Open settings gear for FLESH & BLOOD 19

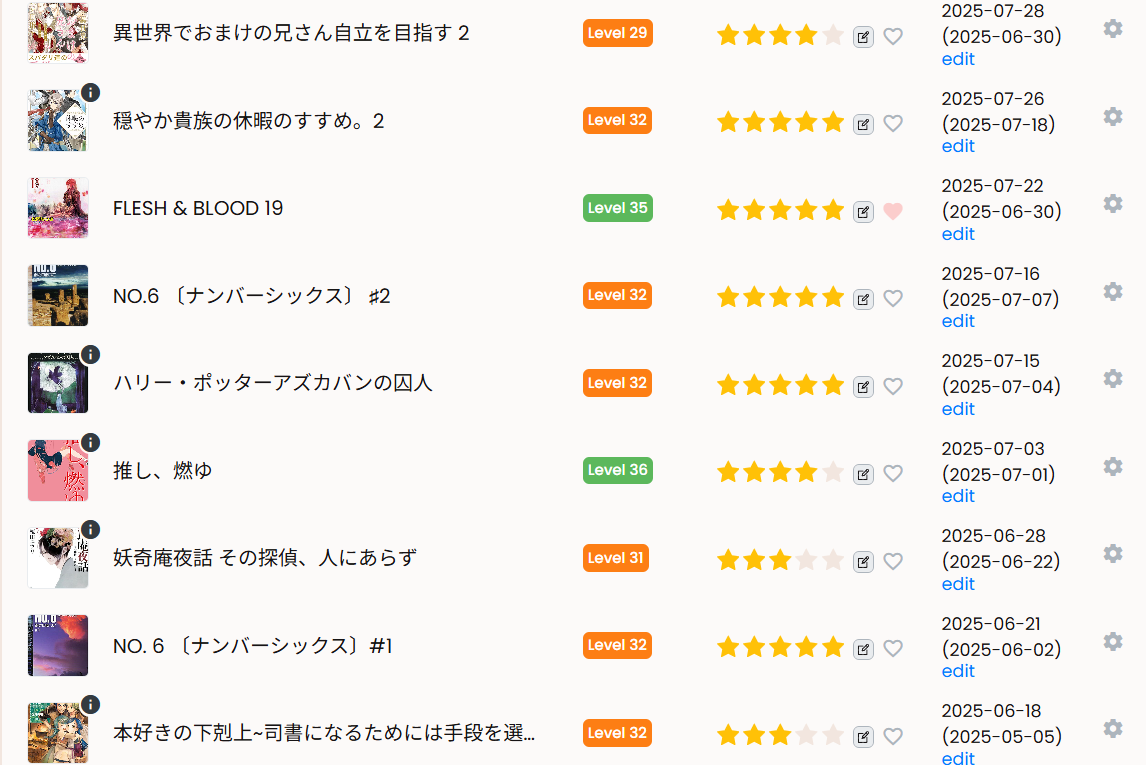(1112, 204)
